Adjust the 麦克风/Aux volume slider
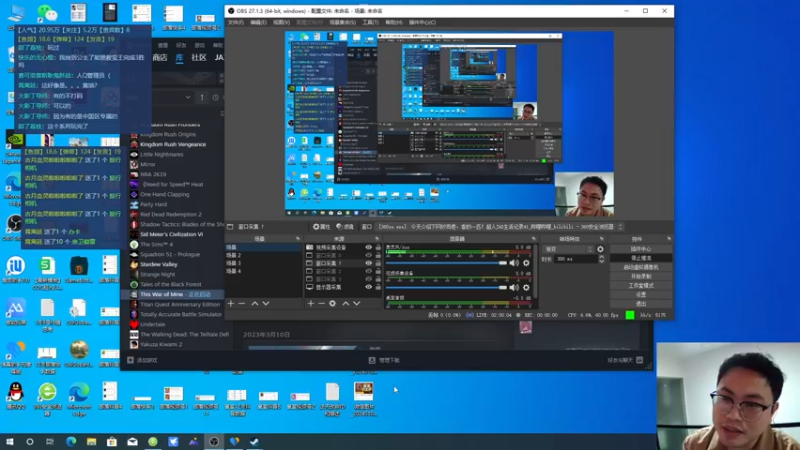 click(x=446, y=263)
